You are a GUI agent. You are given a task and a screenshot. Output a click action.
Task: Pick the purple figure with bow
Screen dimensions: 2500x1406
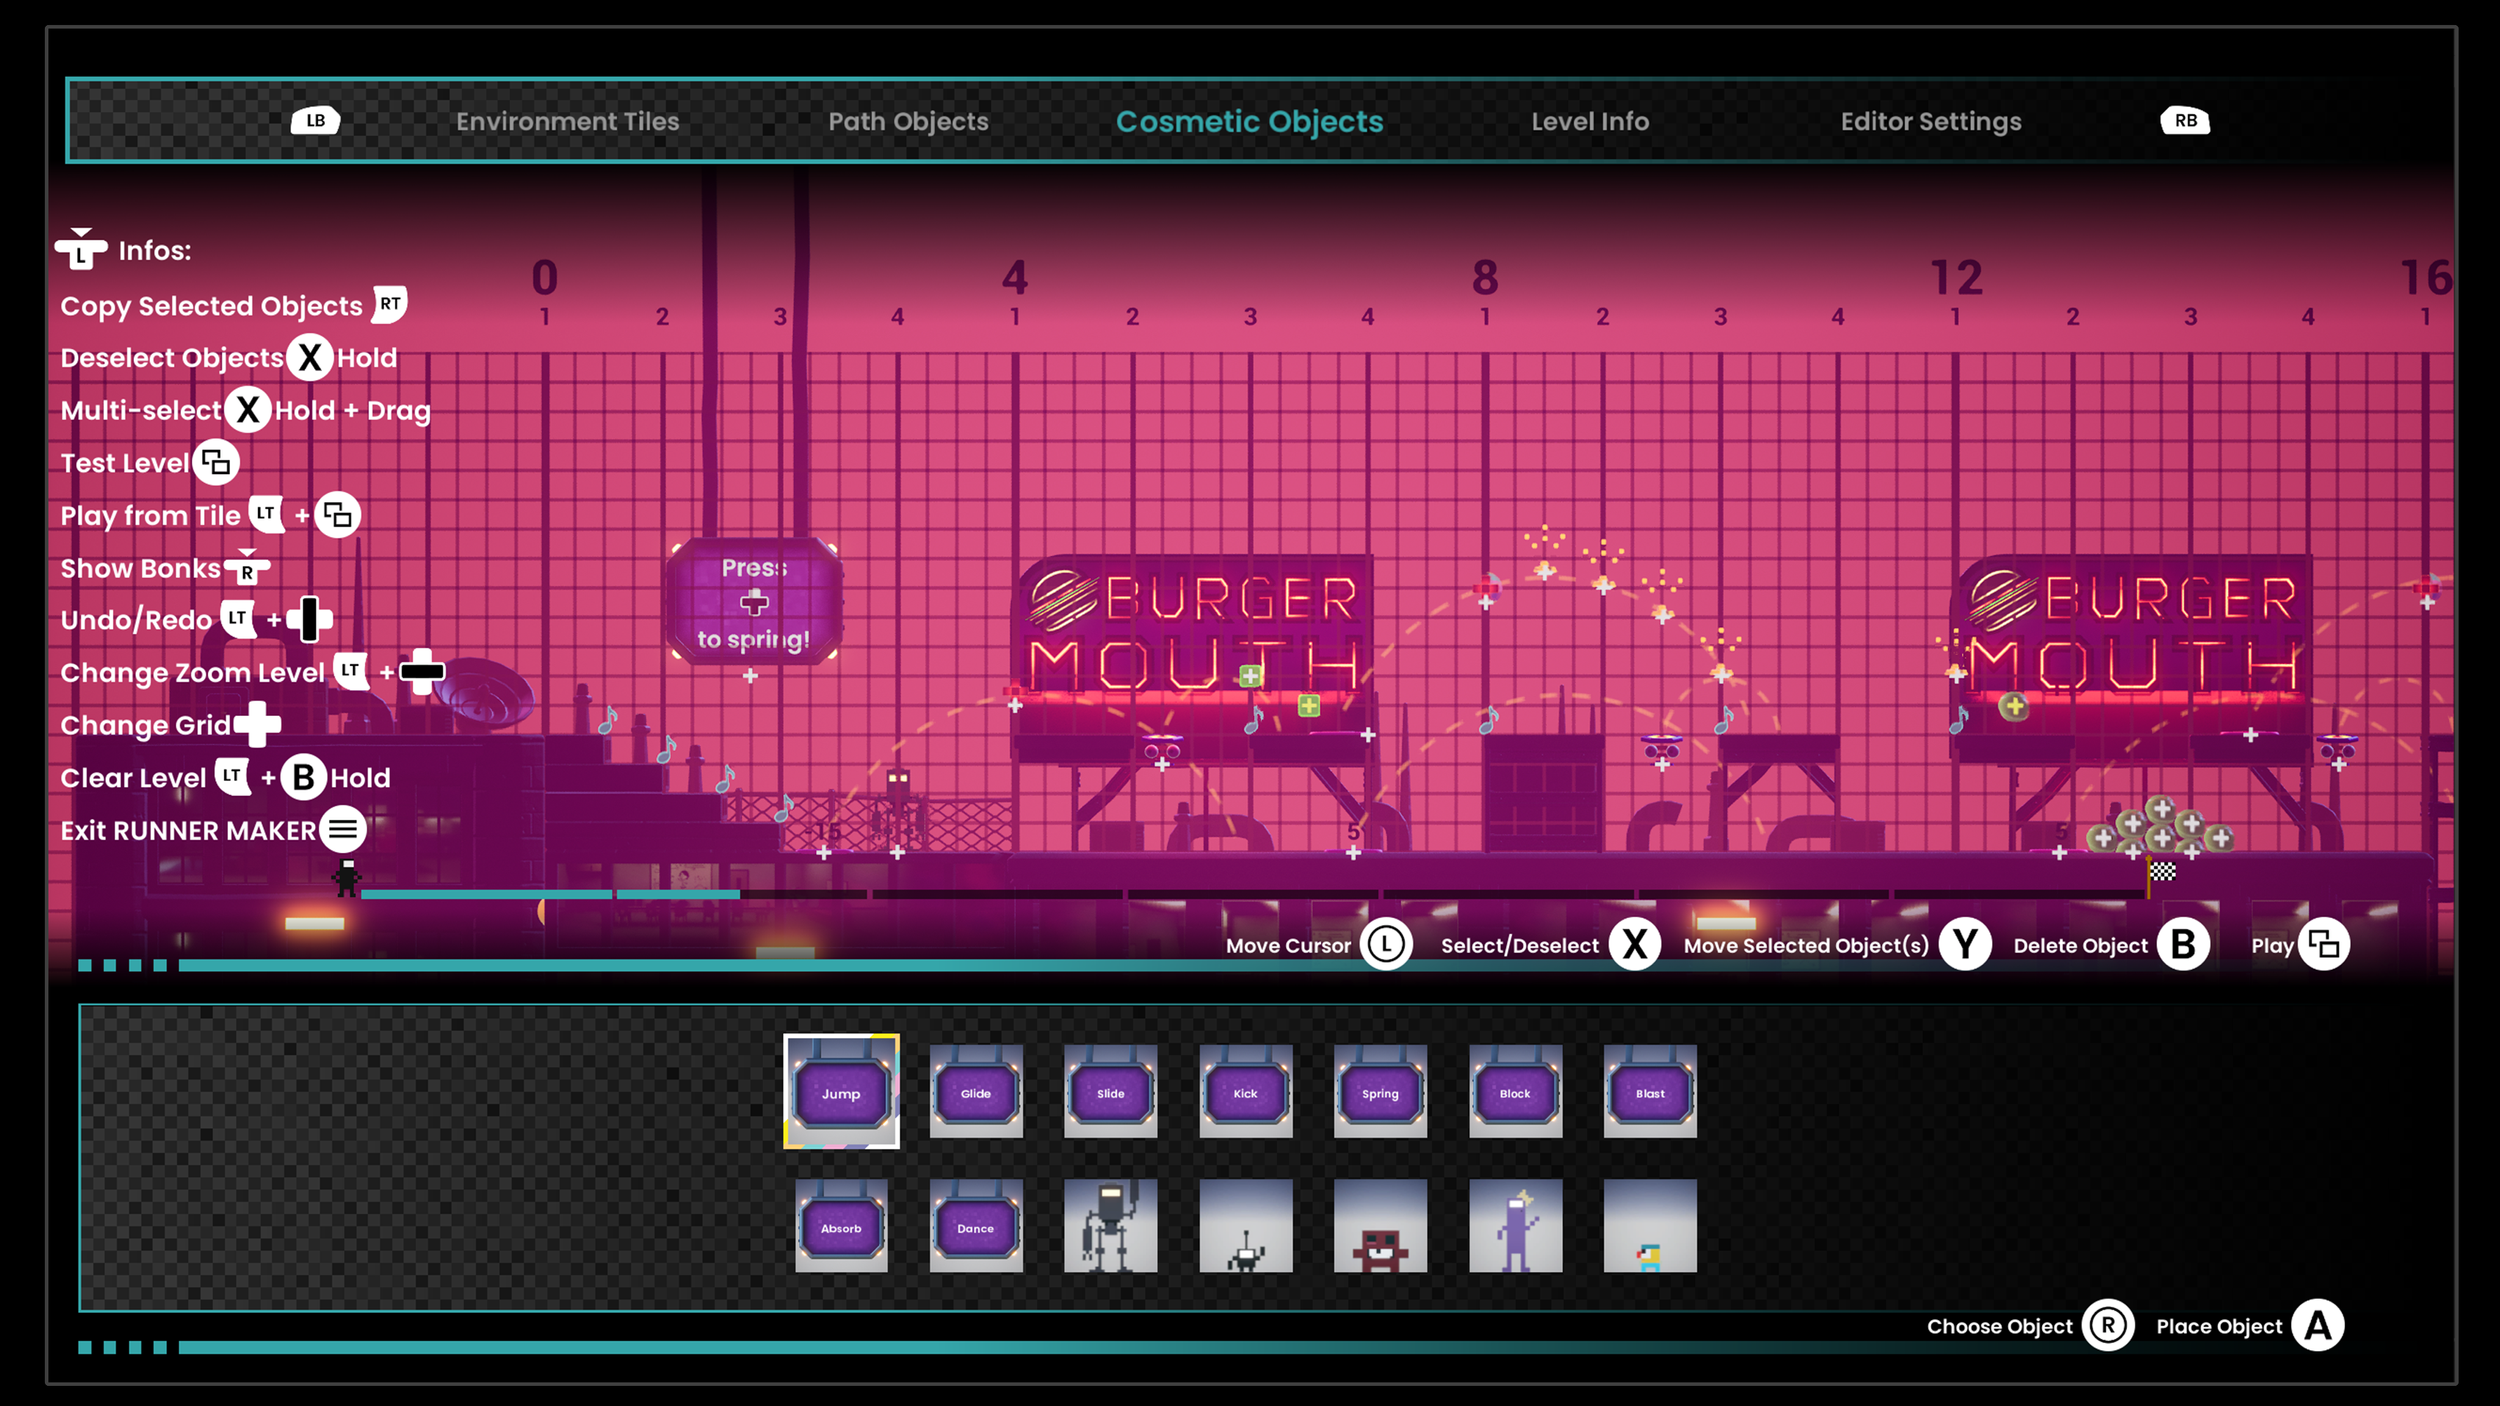click(1515, 1226)
